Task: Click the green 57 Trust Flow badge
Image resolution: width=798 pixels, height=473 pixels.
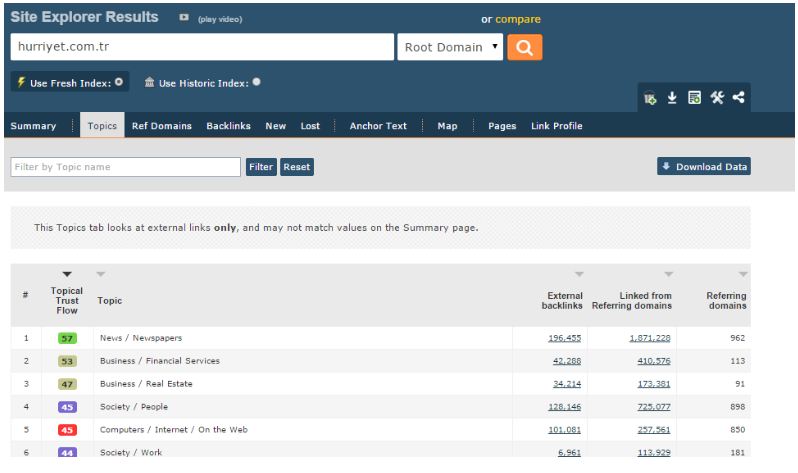Action: [67, 338]
